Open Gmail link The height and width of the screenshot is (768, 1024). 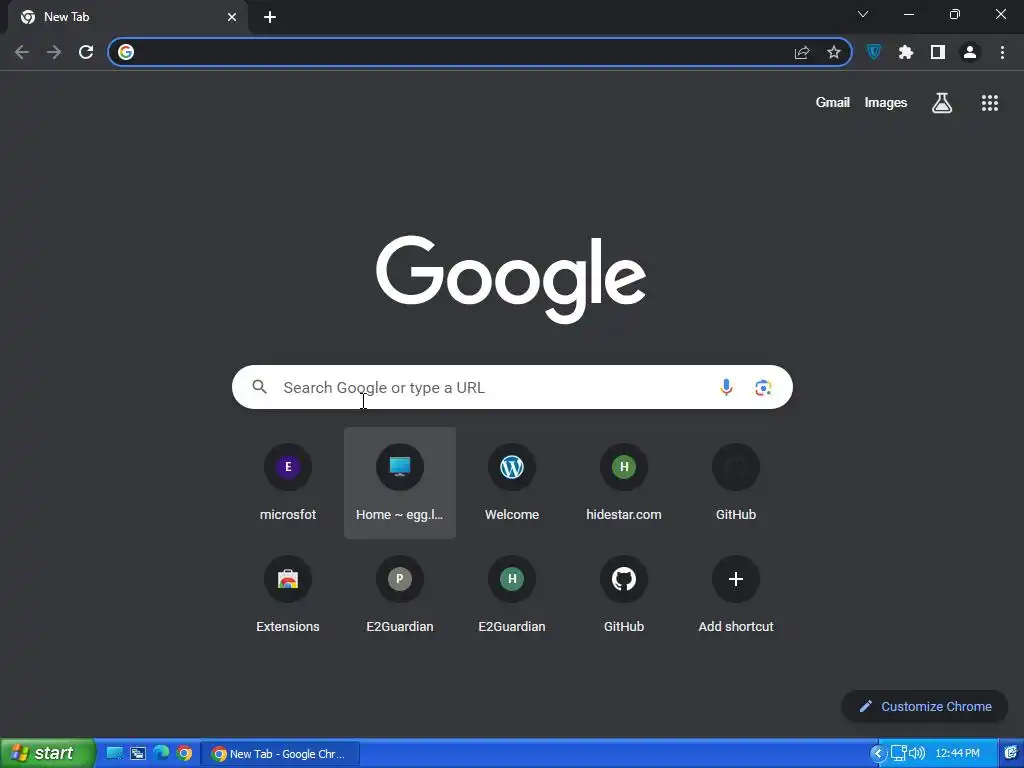(833, 103)
